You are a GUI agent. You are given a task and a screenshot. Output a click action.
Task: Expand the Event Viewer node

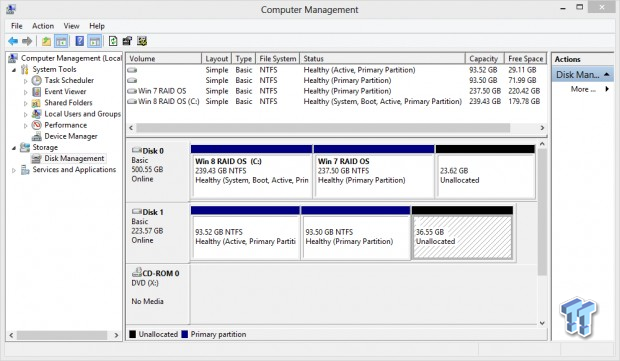pyautogui.click(x=26, y=92)
